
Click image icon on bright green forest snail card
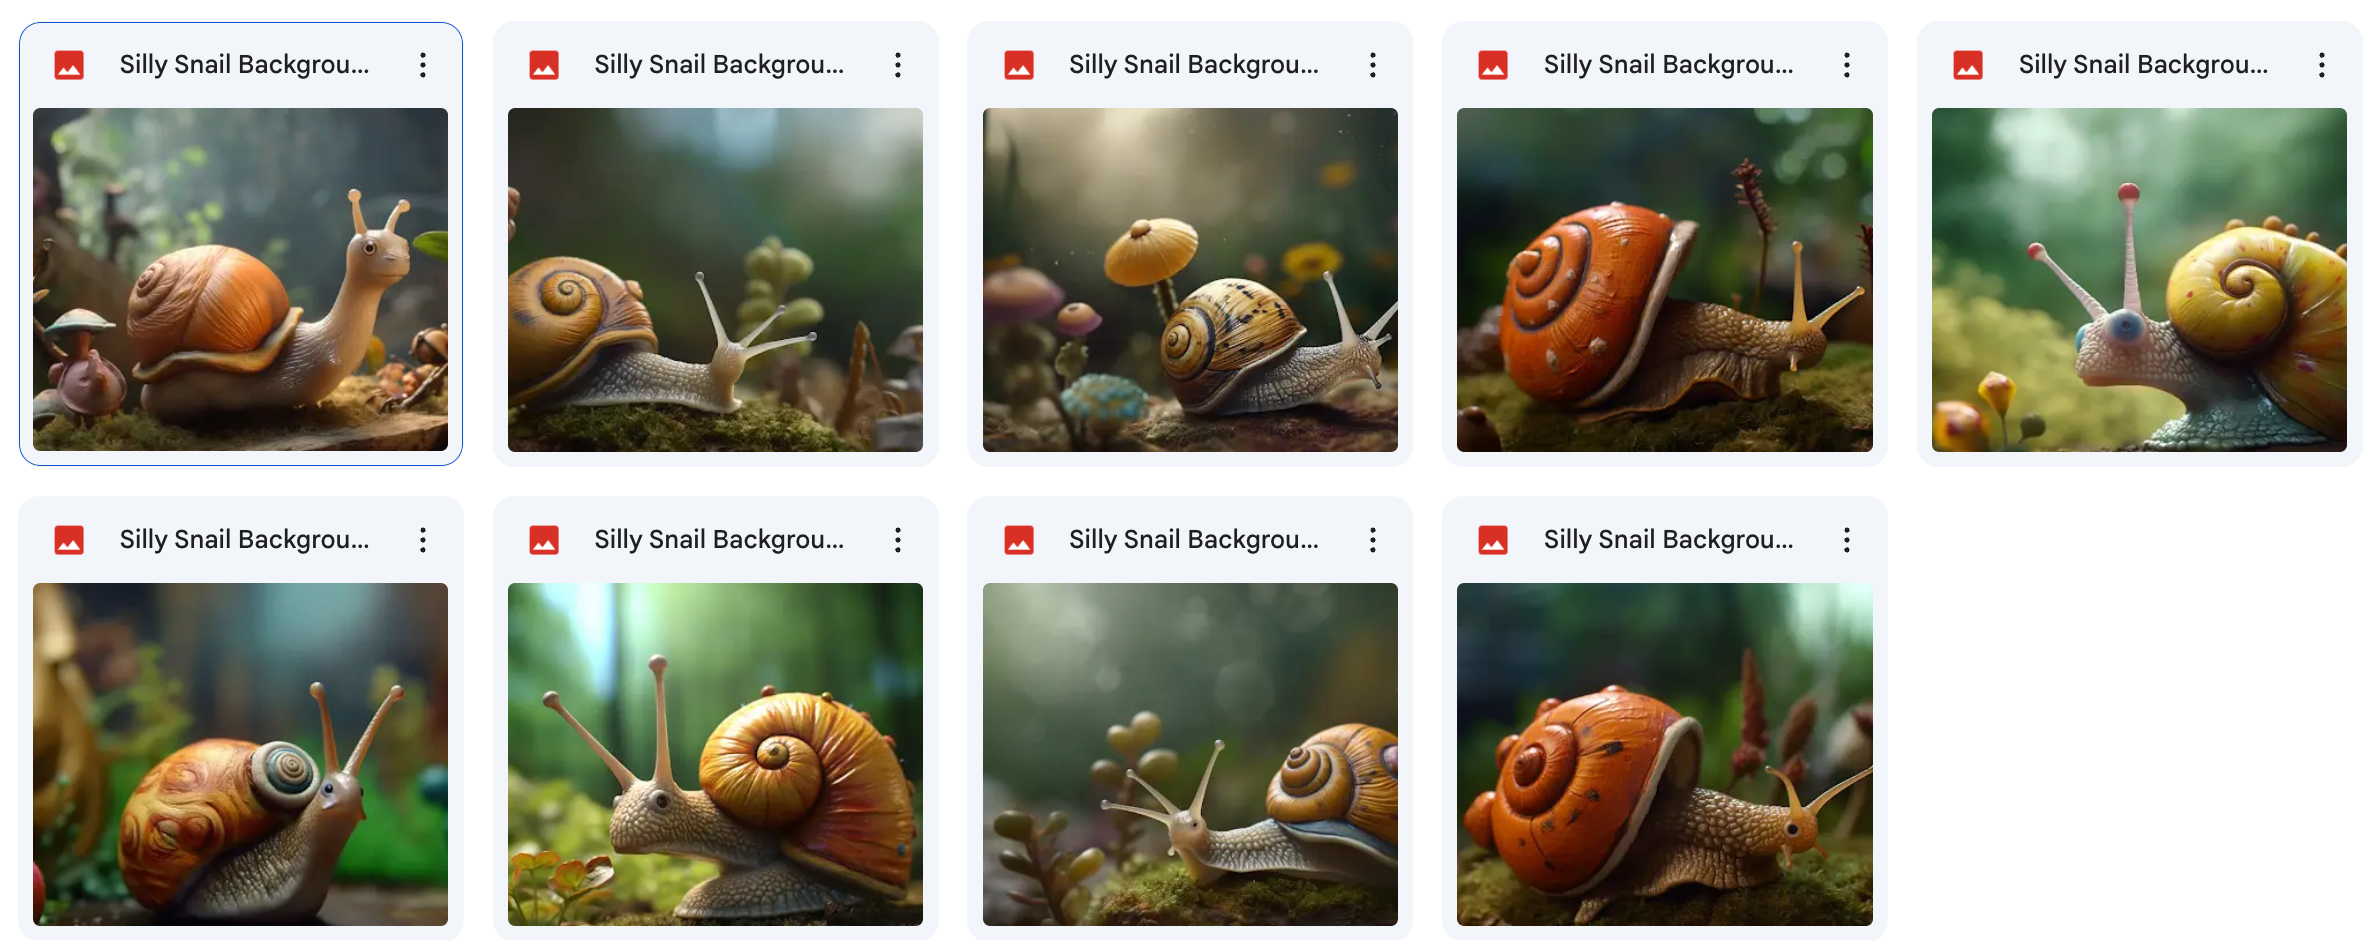click(x=544, y=540)
